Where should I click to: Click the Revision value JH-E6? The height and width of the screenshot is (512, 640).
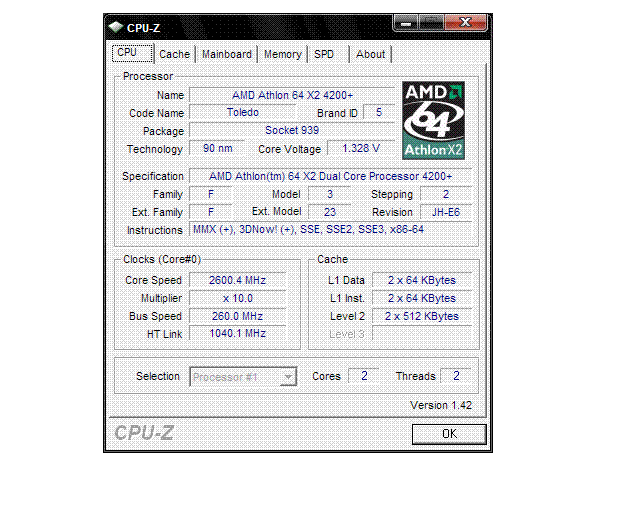(x=446, y=212)
